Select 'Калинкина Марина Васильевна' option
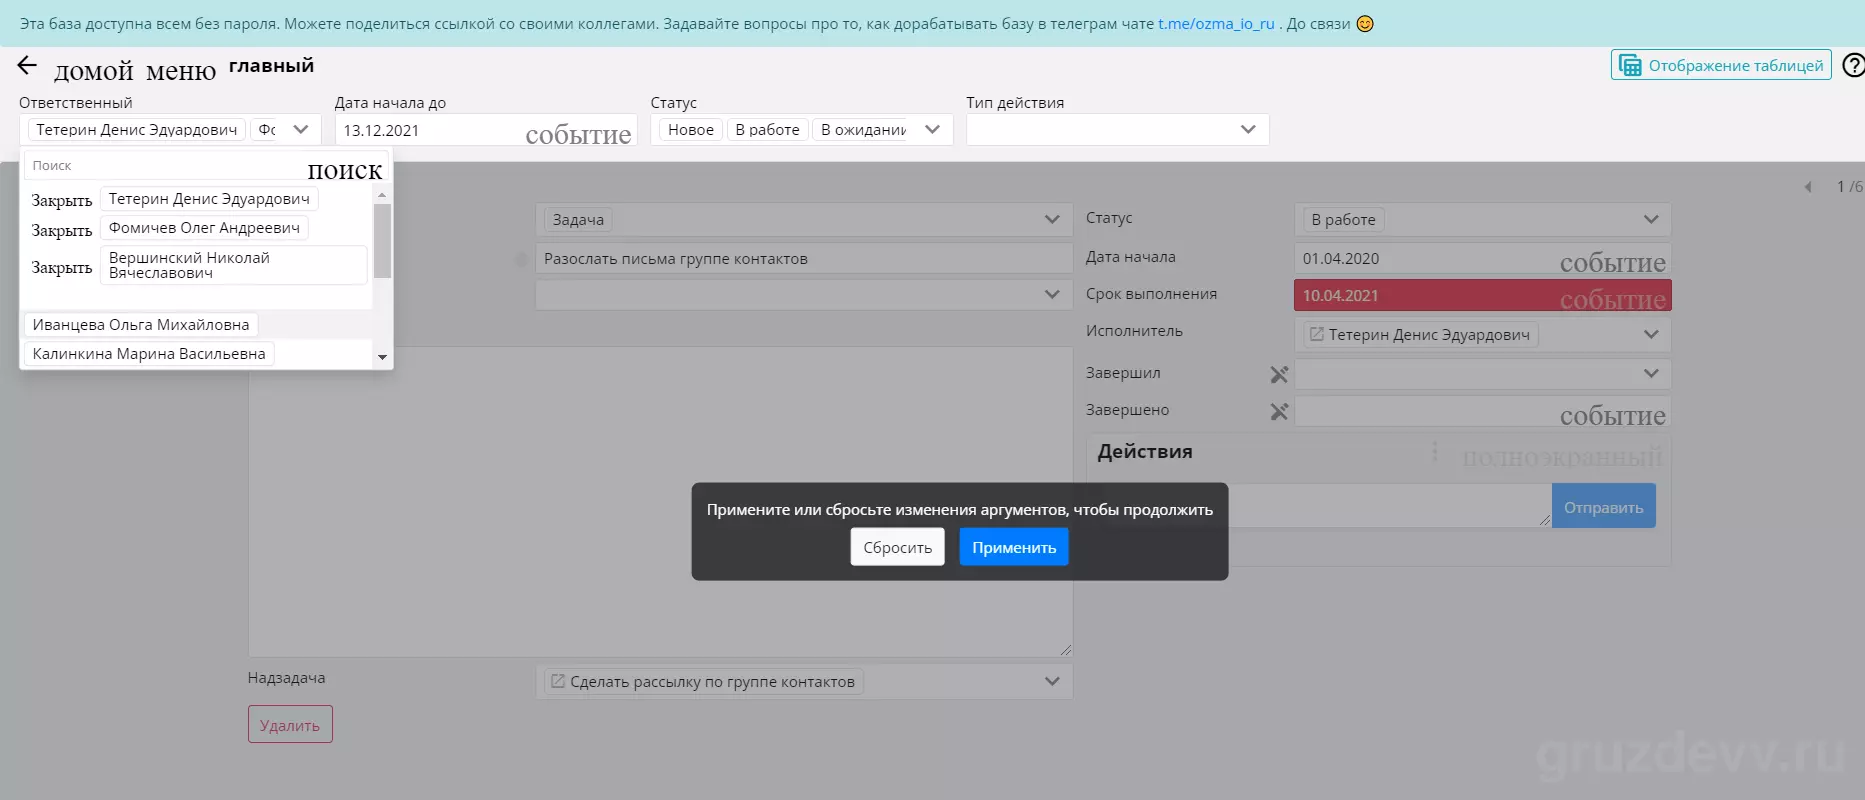Screen dimensions: 1865x800 [x=149, y=354]
